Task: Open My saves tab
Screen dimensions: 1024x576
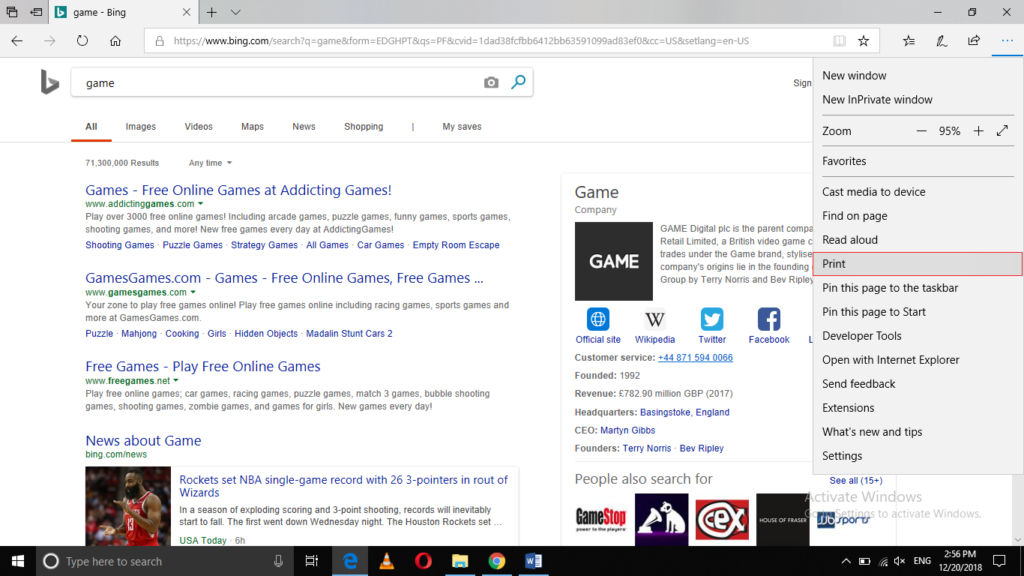Action: [462, 127]
